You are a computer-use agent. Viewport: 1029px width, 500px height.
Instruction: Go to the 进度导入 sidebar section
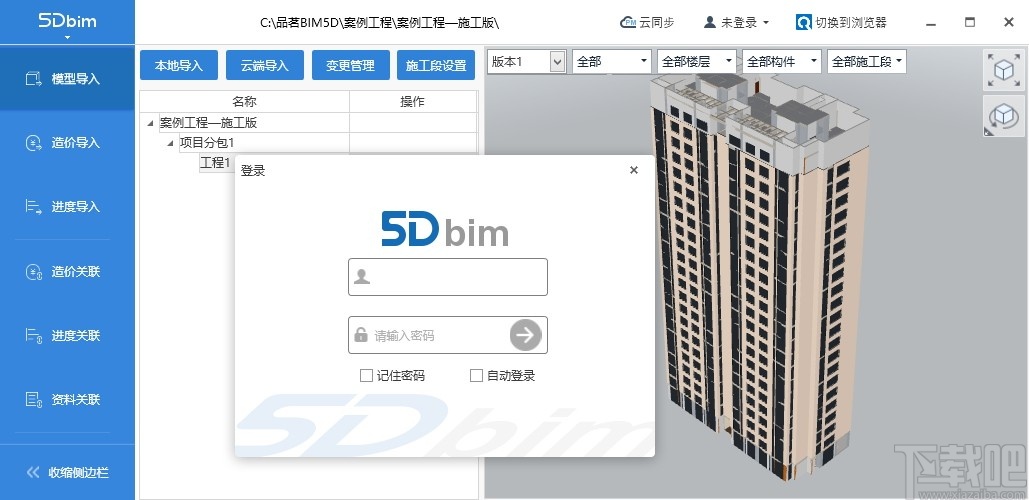(x=67, y=207)
